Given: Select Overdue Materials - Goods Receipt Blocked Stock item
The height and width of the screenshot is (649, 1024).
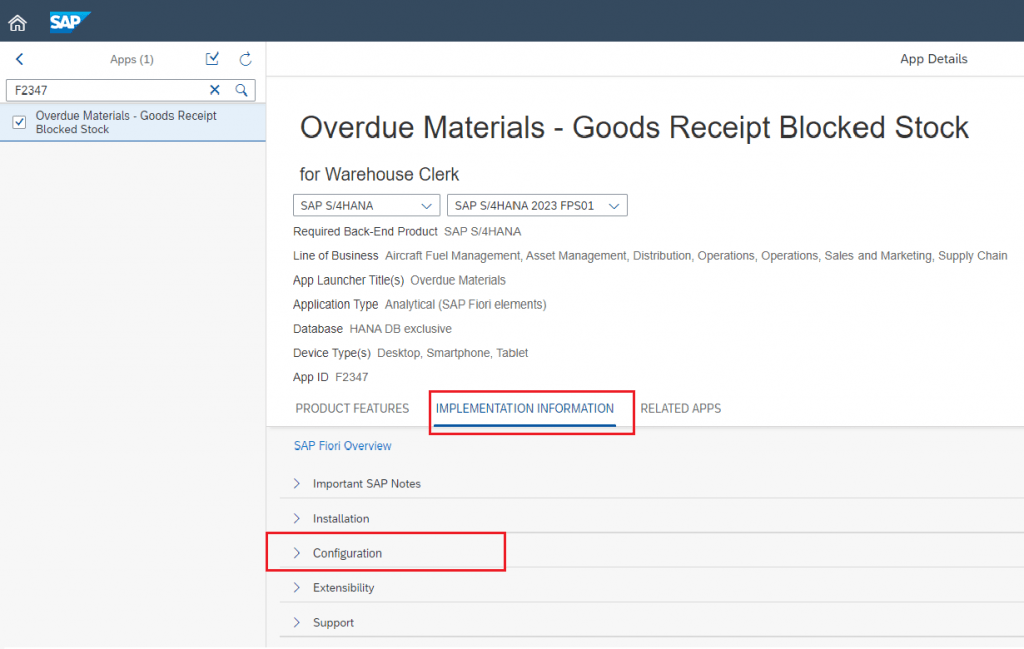Looking at the screenshot, I should (x=133, y=122).
